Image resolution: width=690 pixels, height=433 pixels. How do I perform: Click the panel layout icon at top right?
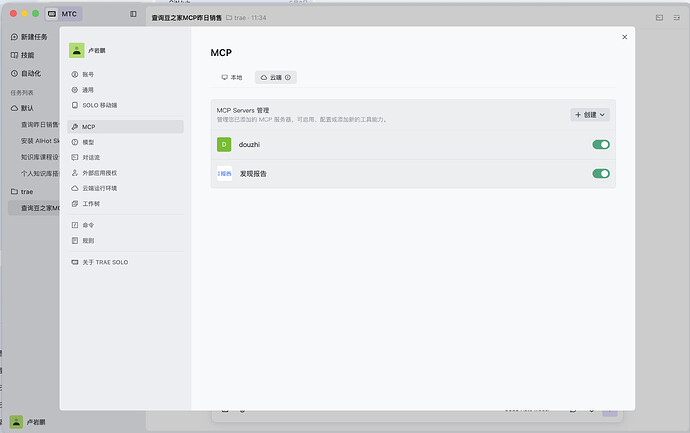coord(659,18)
